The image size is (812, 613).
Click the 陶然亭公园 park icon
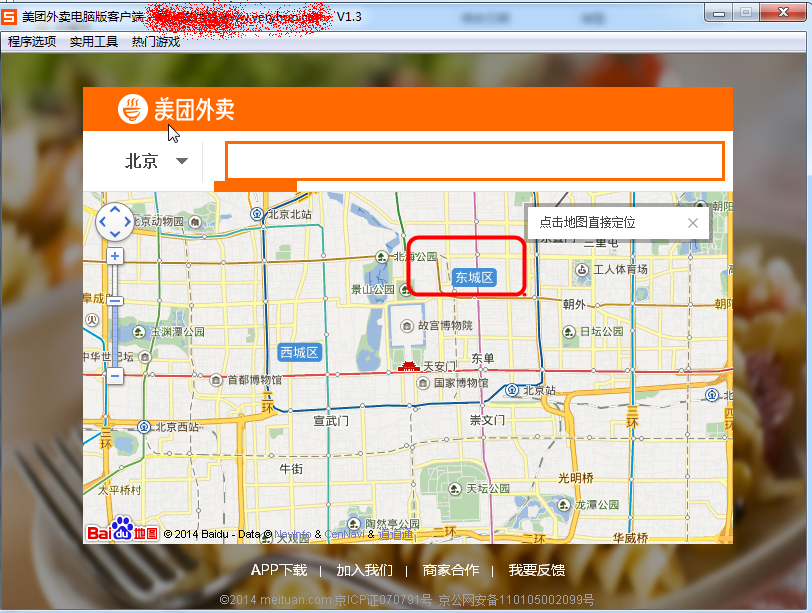(x=354, y=523)
